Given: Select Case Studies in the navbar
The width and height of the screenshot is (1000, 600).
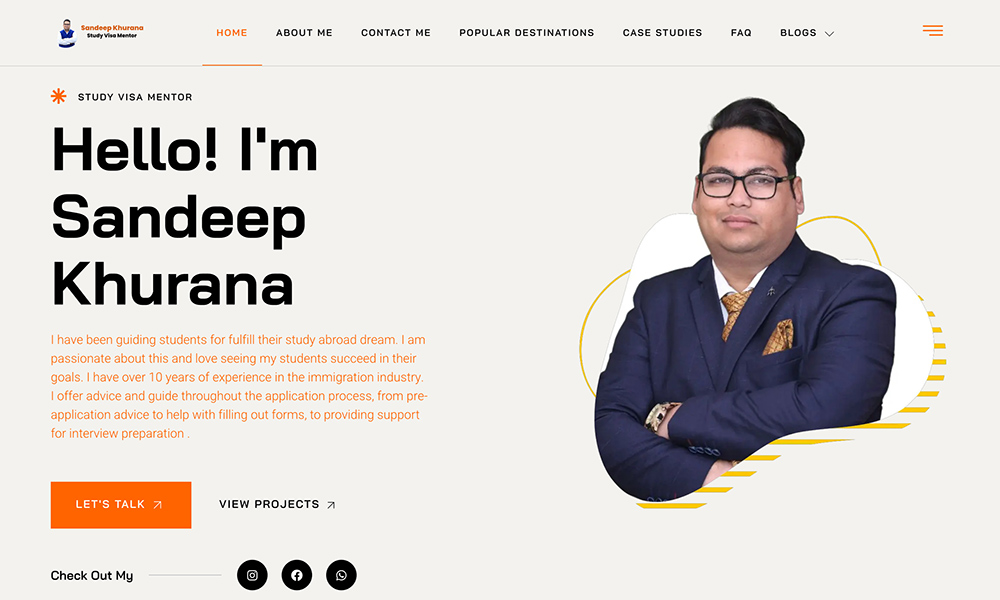Looking at the screenshot, I should point(662,33).
